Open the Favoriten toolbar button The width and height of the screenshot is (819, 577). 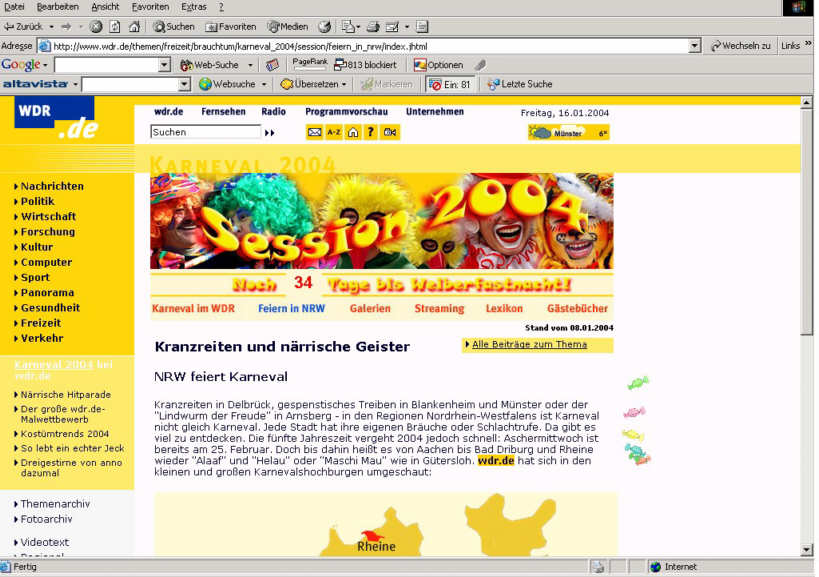tap(230, 27)
